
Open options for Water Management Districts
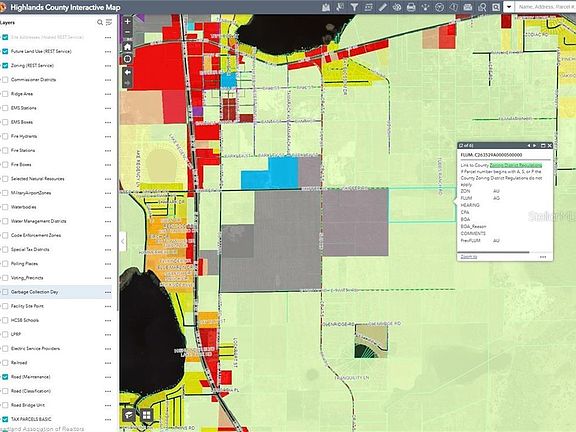108,222
